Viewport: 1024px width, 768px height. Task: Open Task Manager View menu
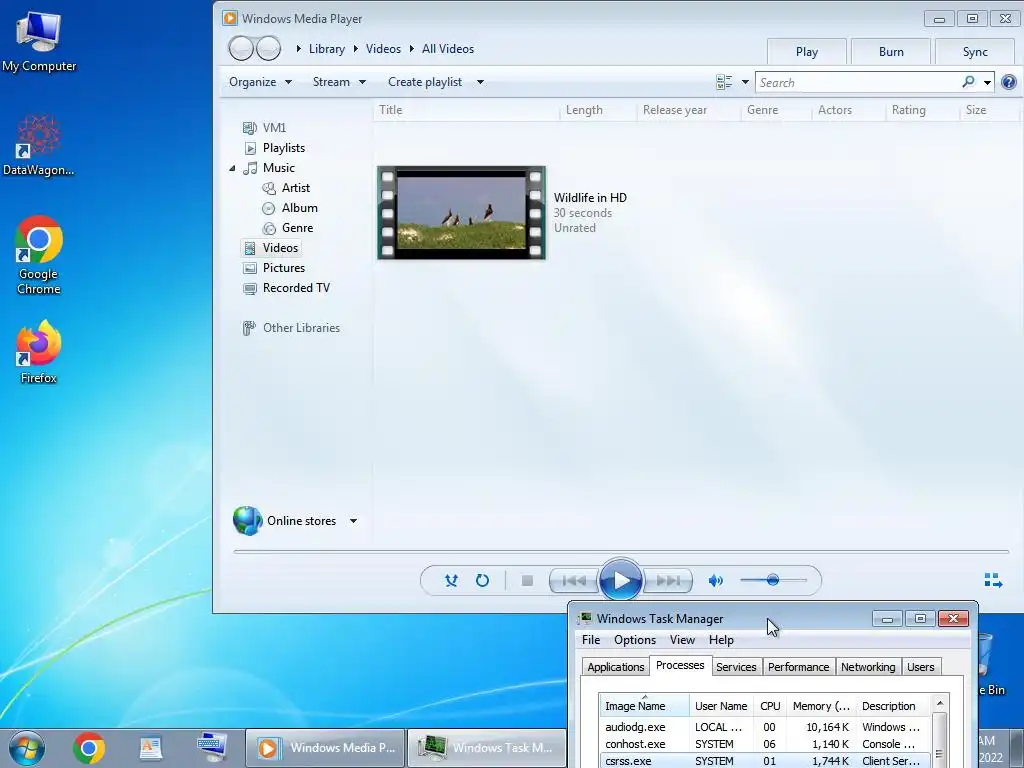[682, 640]
